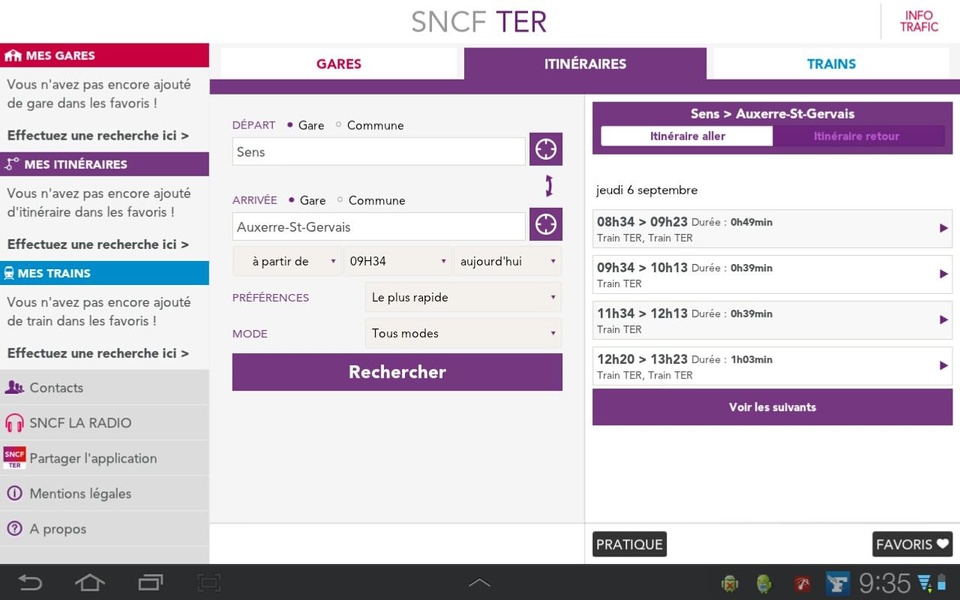Click the Mes Gares house icon
Screen dimensions: 960x600
coord(13,56)
